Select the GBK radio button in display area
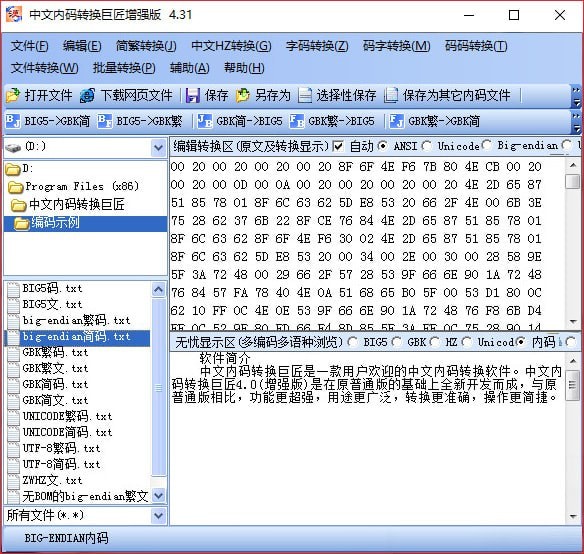 coord(397,341)
